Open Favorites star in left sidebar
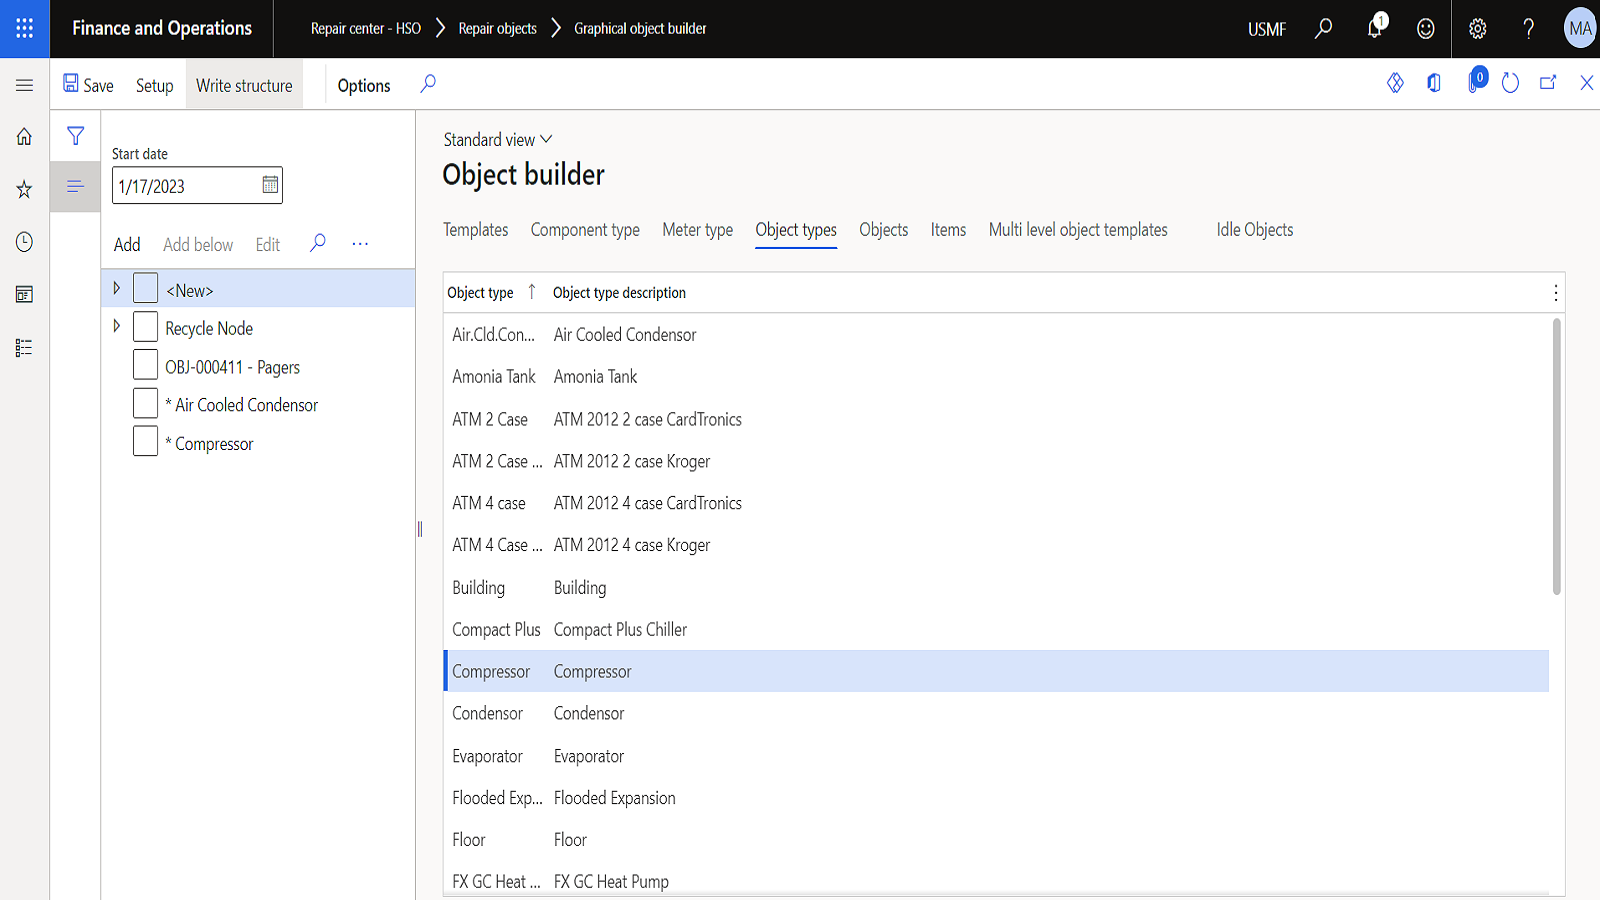Screen dimensions: 1600x900 pyautogui.click(x=24, y=189)
